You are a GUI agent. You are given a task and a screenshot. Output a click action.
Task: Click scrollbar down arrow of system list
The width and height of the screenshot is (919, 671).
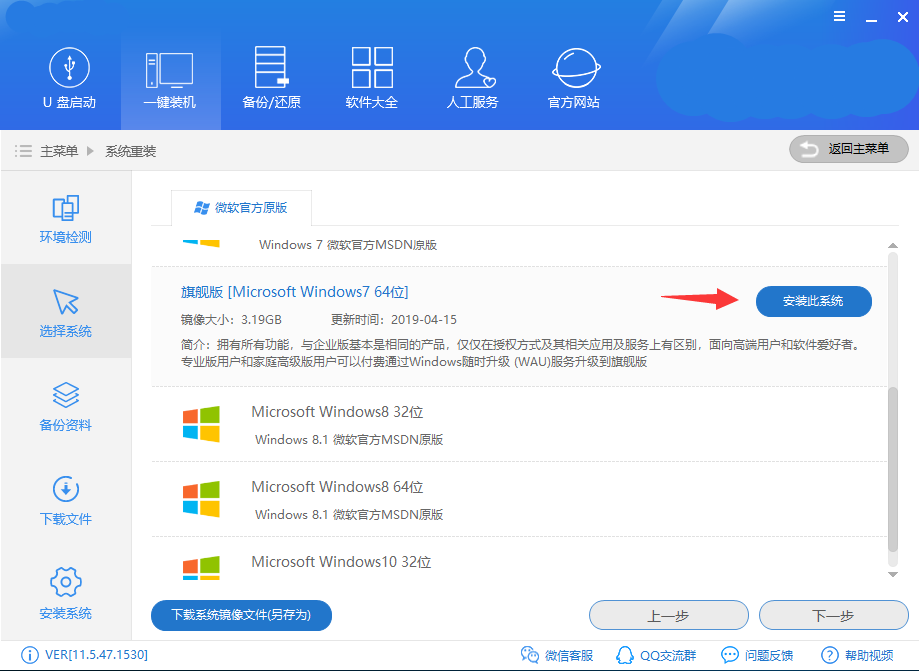click(x=893, y=574)
